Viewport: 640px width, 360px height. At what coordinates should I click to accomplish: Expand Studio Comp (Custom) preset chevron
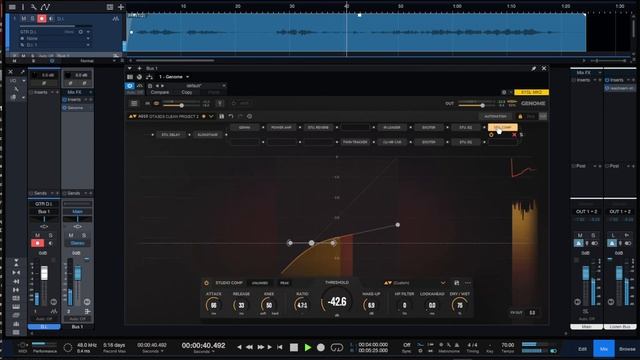point(443,283)
